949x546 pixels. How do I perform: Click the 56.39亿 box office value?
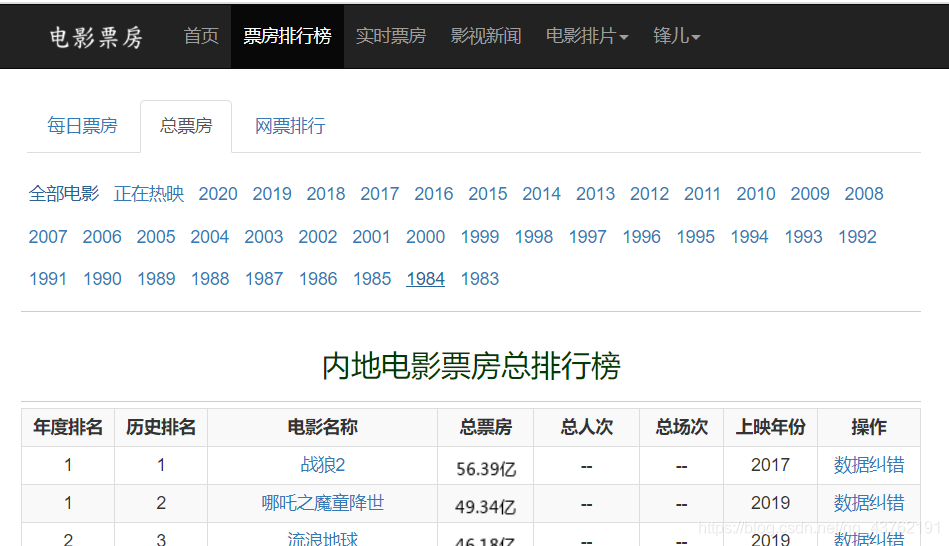click(x=485, y=469)
